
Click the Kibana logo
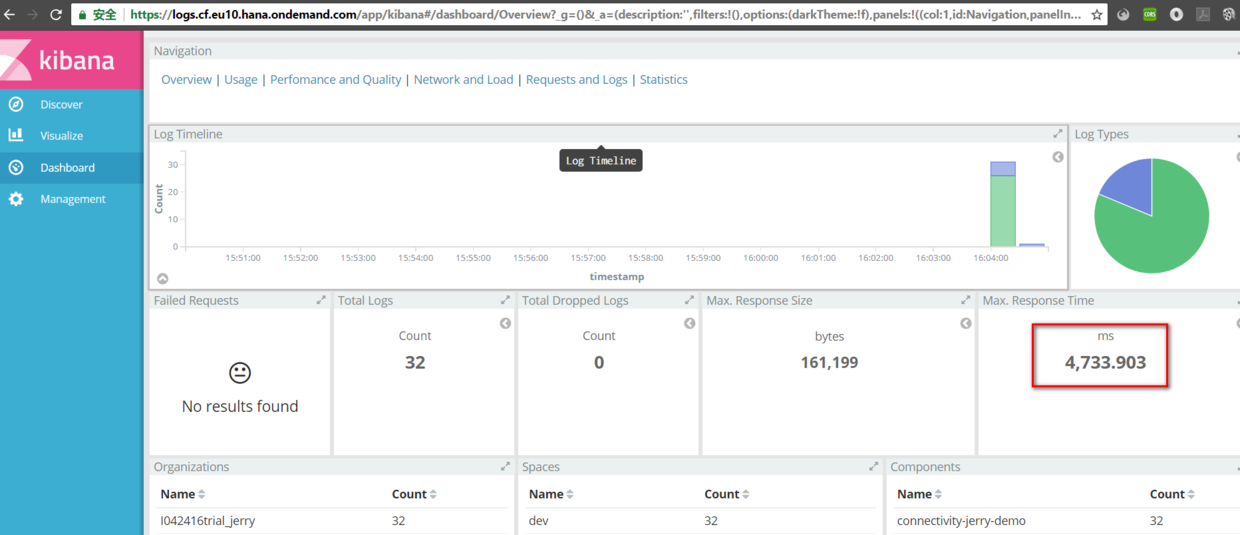pos(70,60)
